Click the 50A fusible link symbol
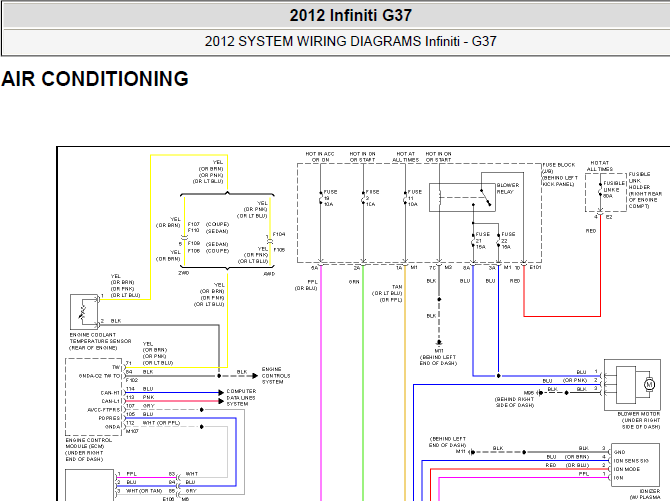 pos(600,189)
